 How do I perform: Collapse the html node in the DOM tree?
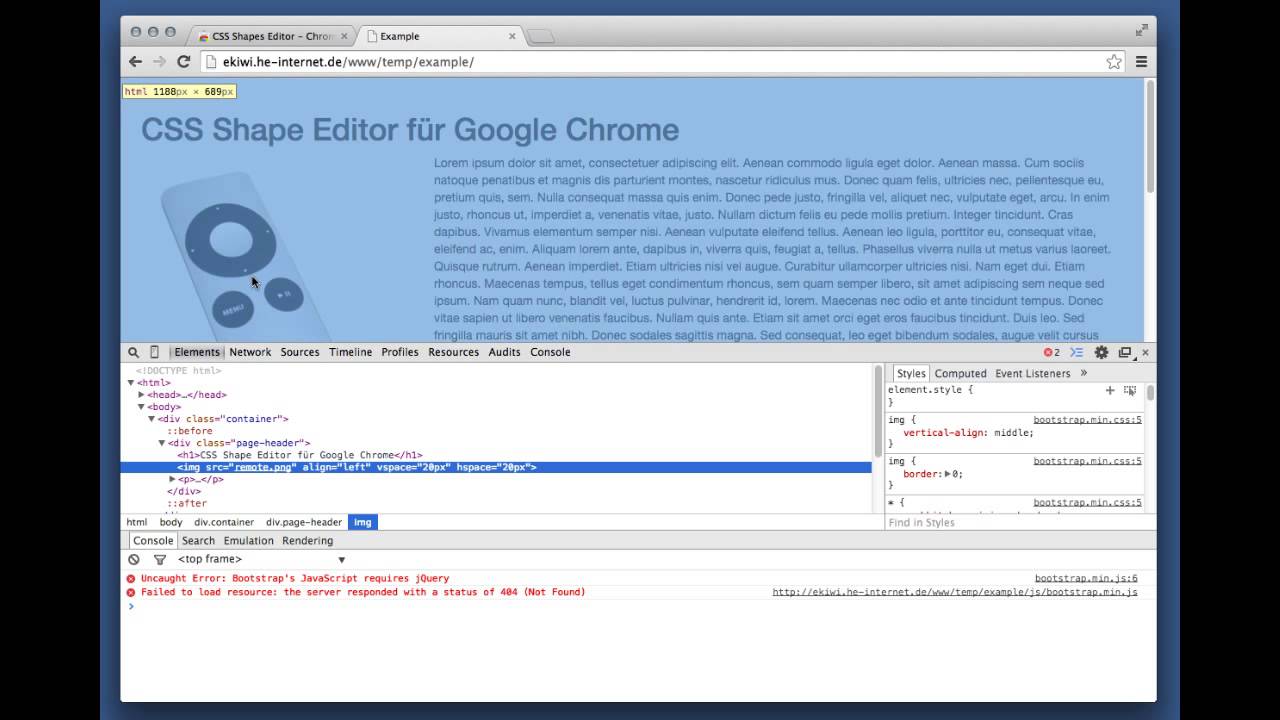click(x=131, y=382)
